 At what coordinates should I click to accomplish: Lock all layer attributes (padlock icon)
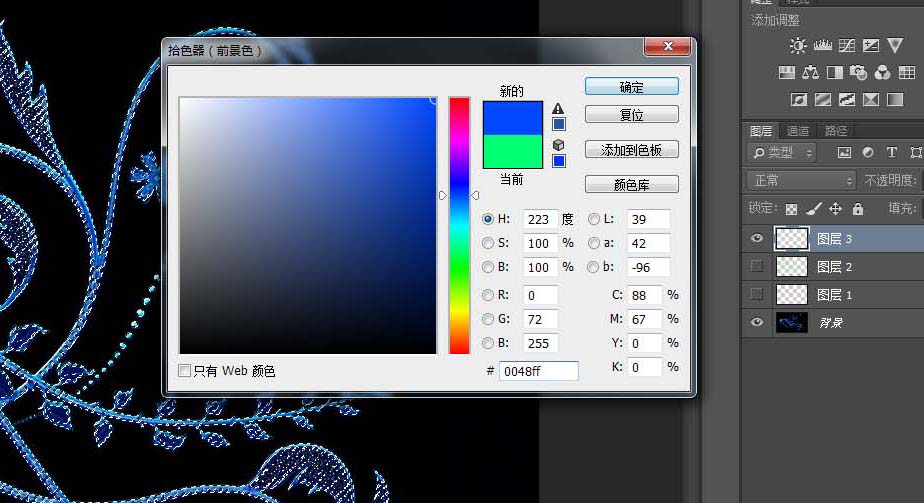pyautogui.click(x=858, y=209)
